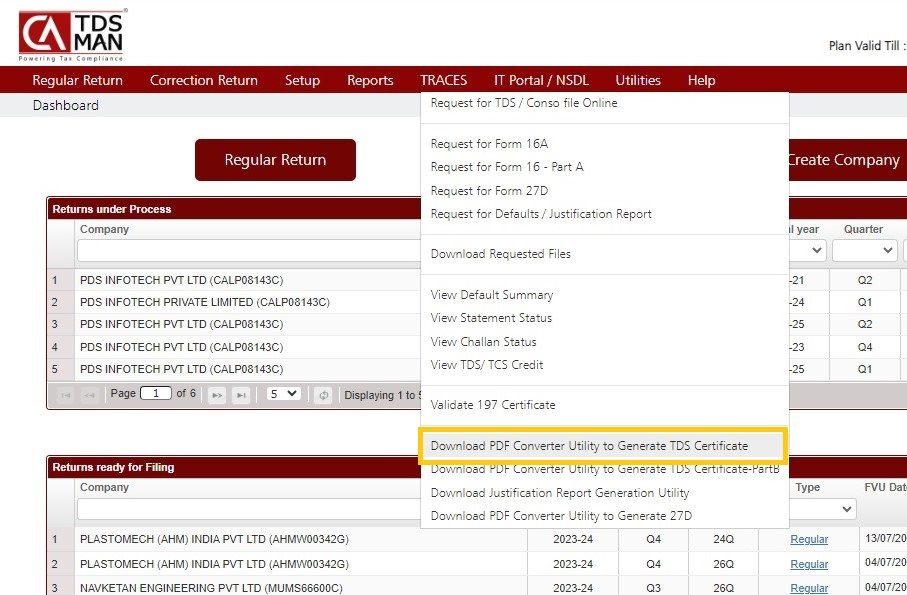The width and height of the screenshot is (907, 595).
Task: Change rows per page from 5
Action: point(283,394)
